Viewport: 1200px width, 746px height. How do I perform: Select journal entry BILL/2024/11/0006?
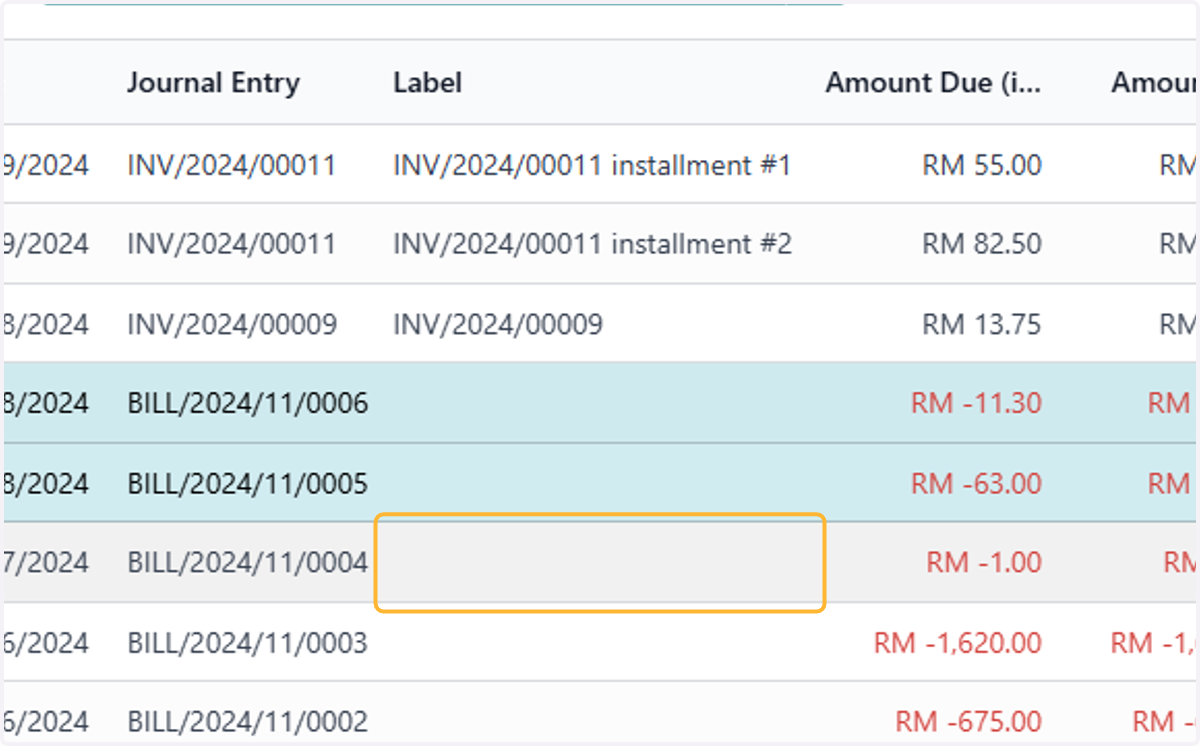point(248,403)
